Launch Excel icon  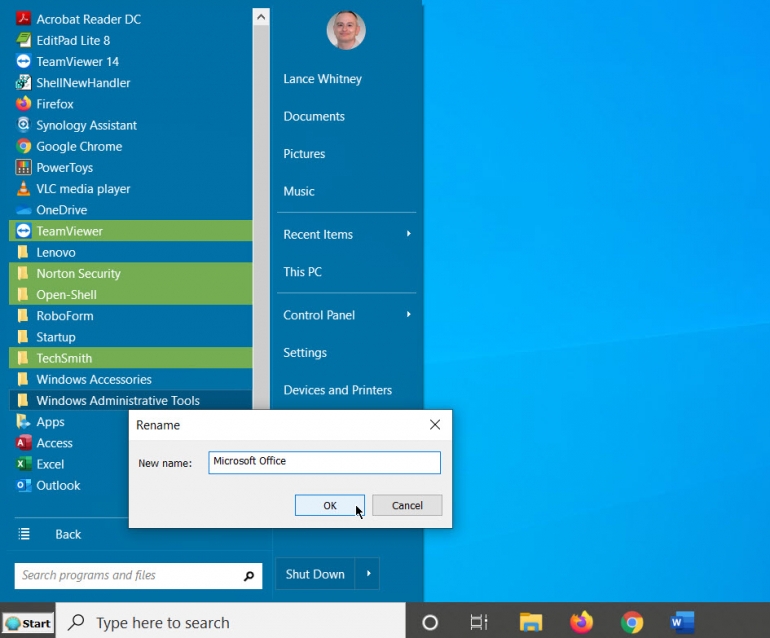point(23,464)
